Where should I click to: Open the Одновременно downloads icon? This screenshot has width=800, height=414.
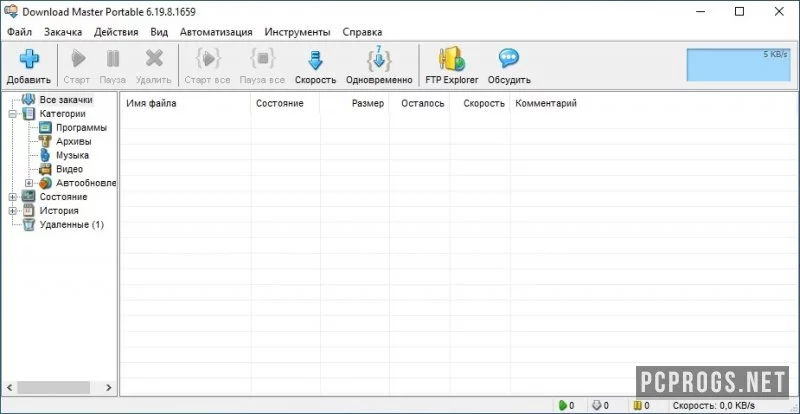379,59
